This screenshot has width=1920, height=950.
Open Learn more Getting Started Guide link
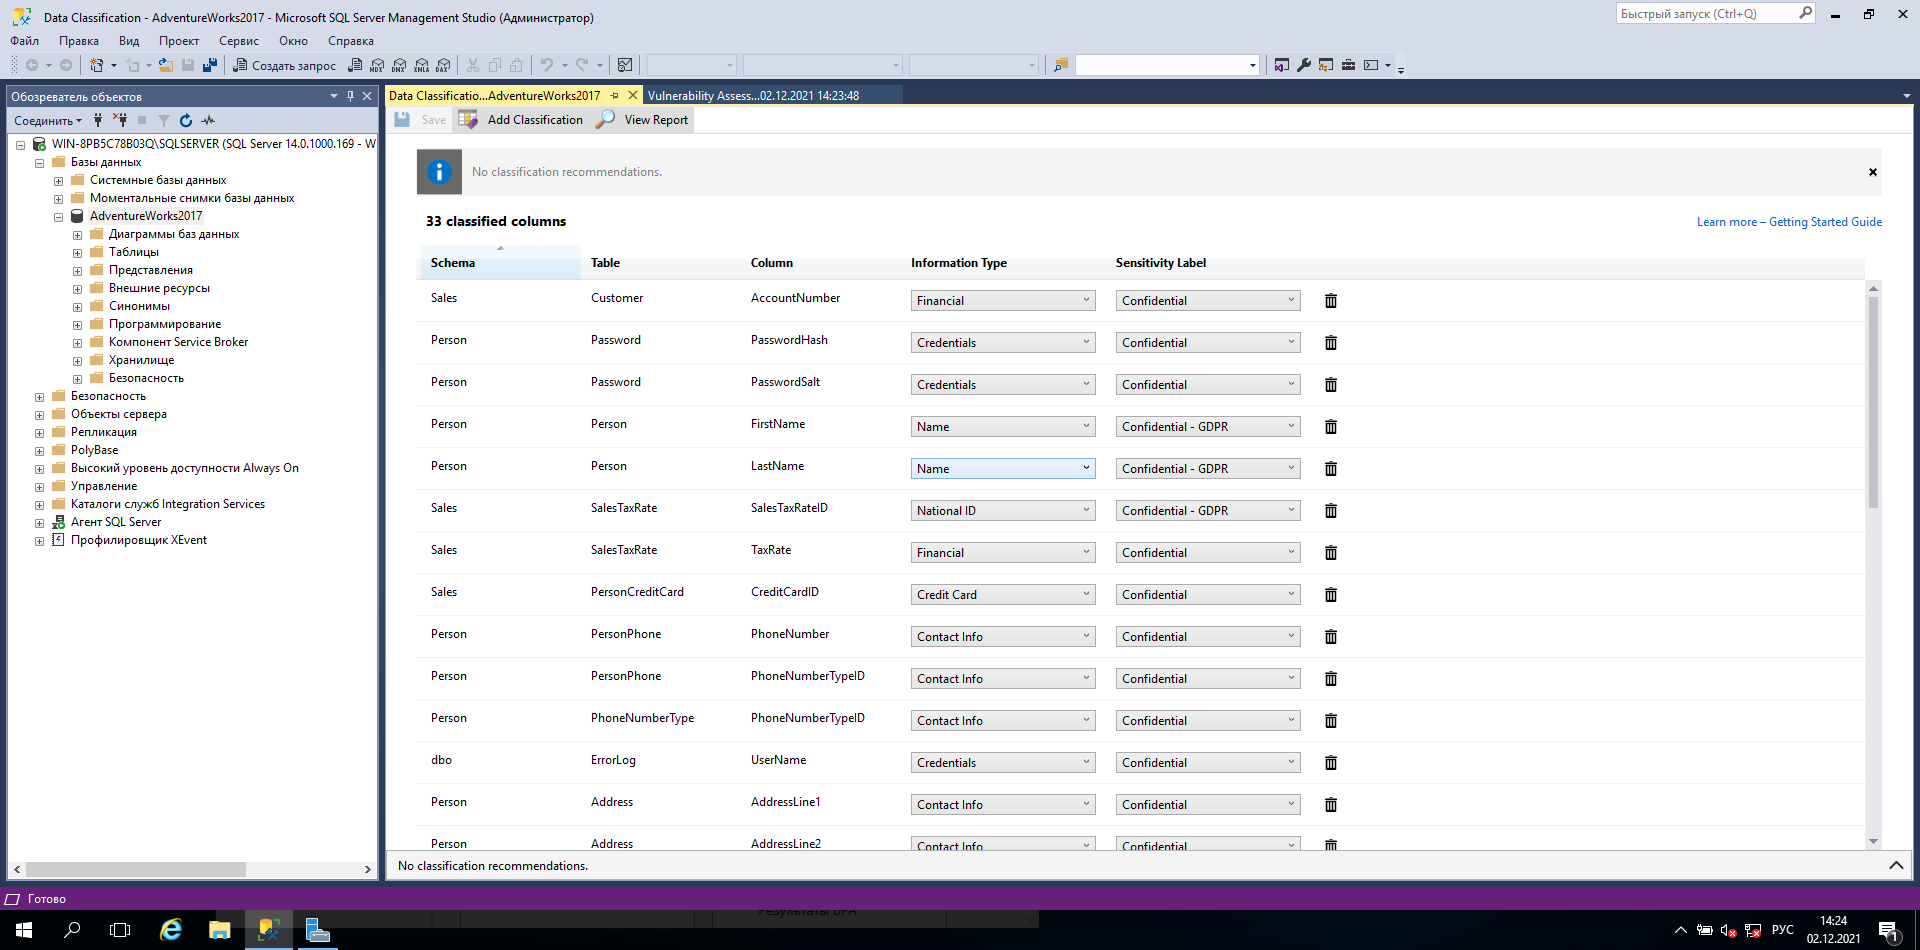point(1789,222)
